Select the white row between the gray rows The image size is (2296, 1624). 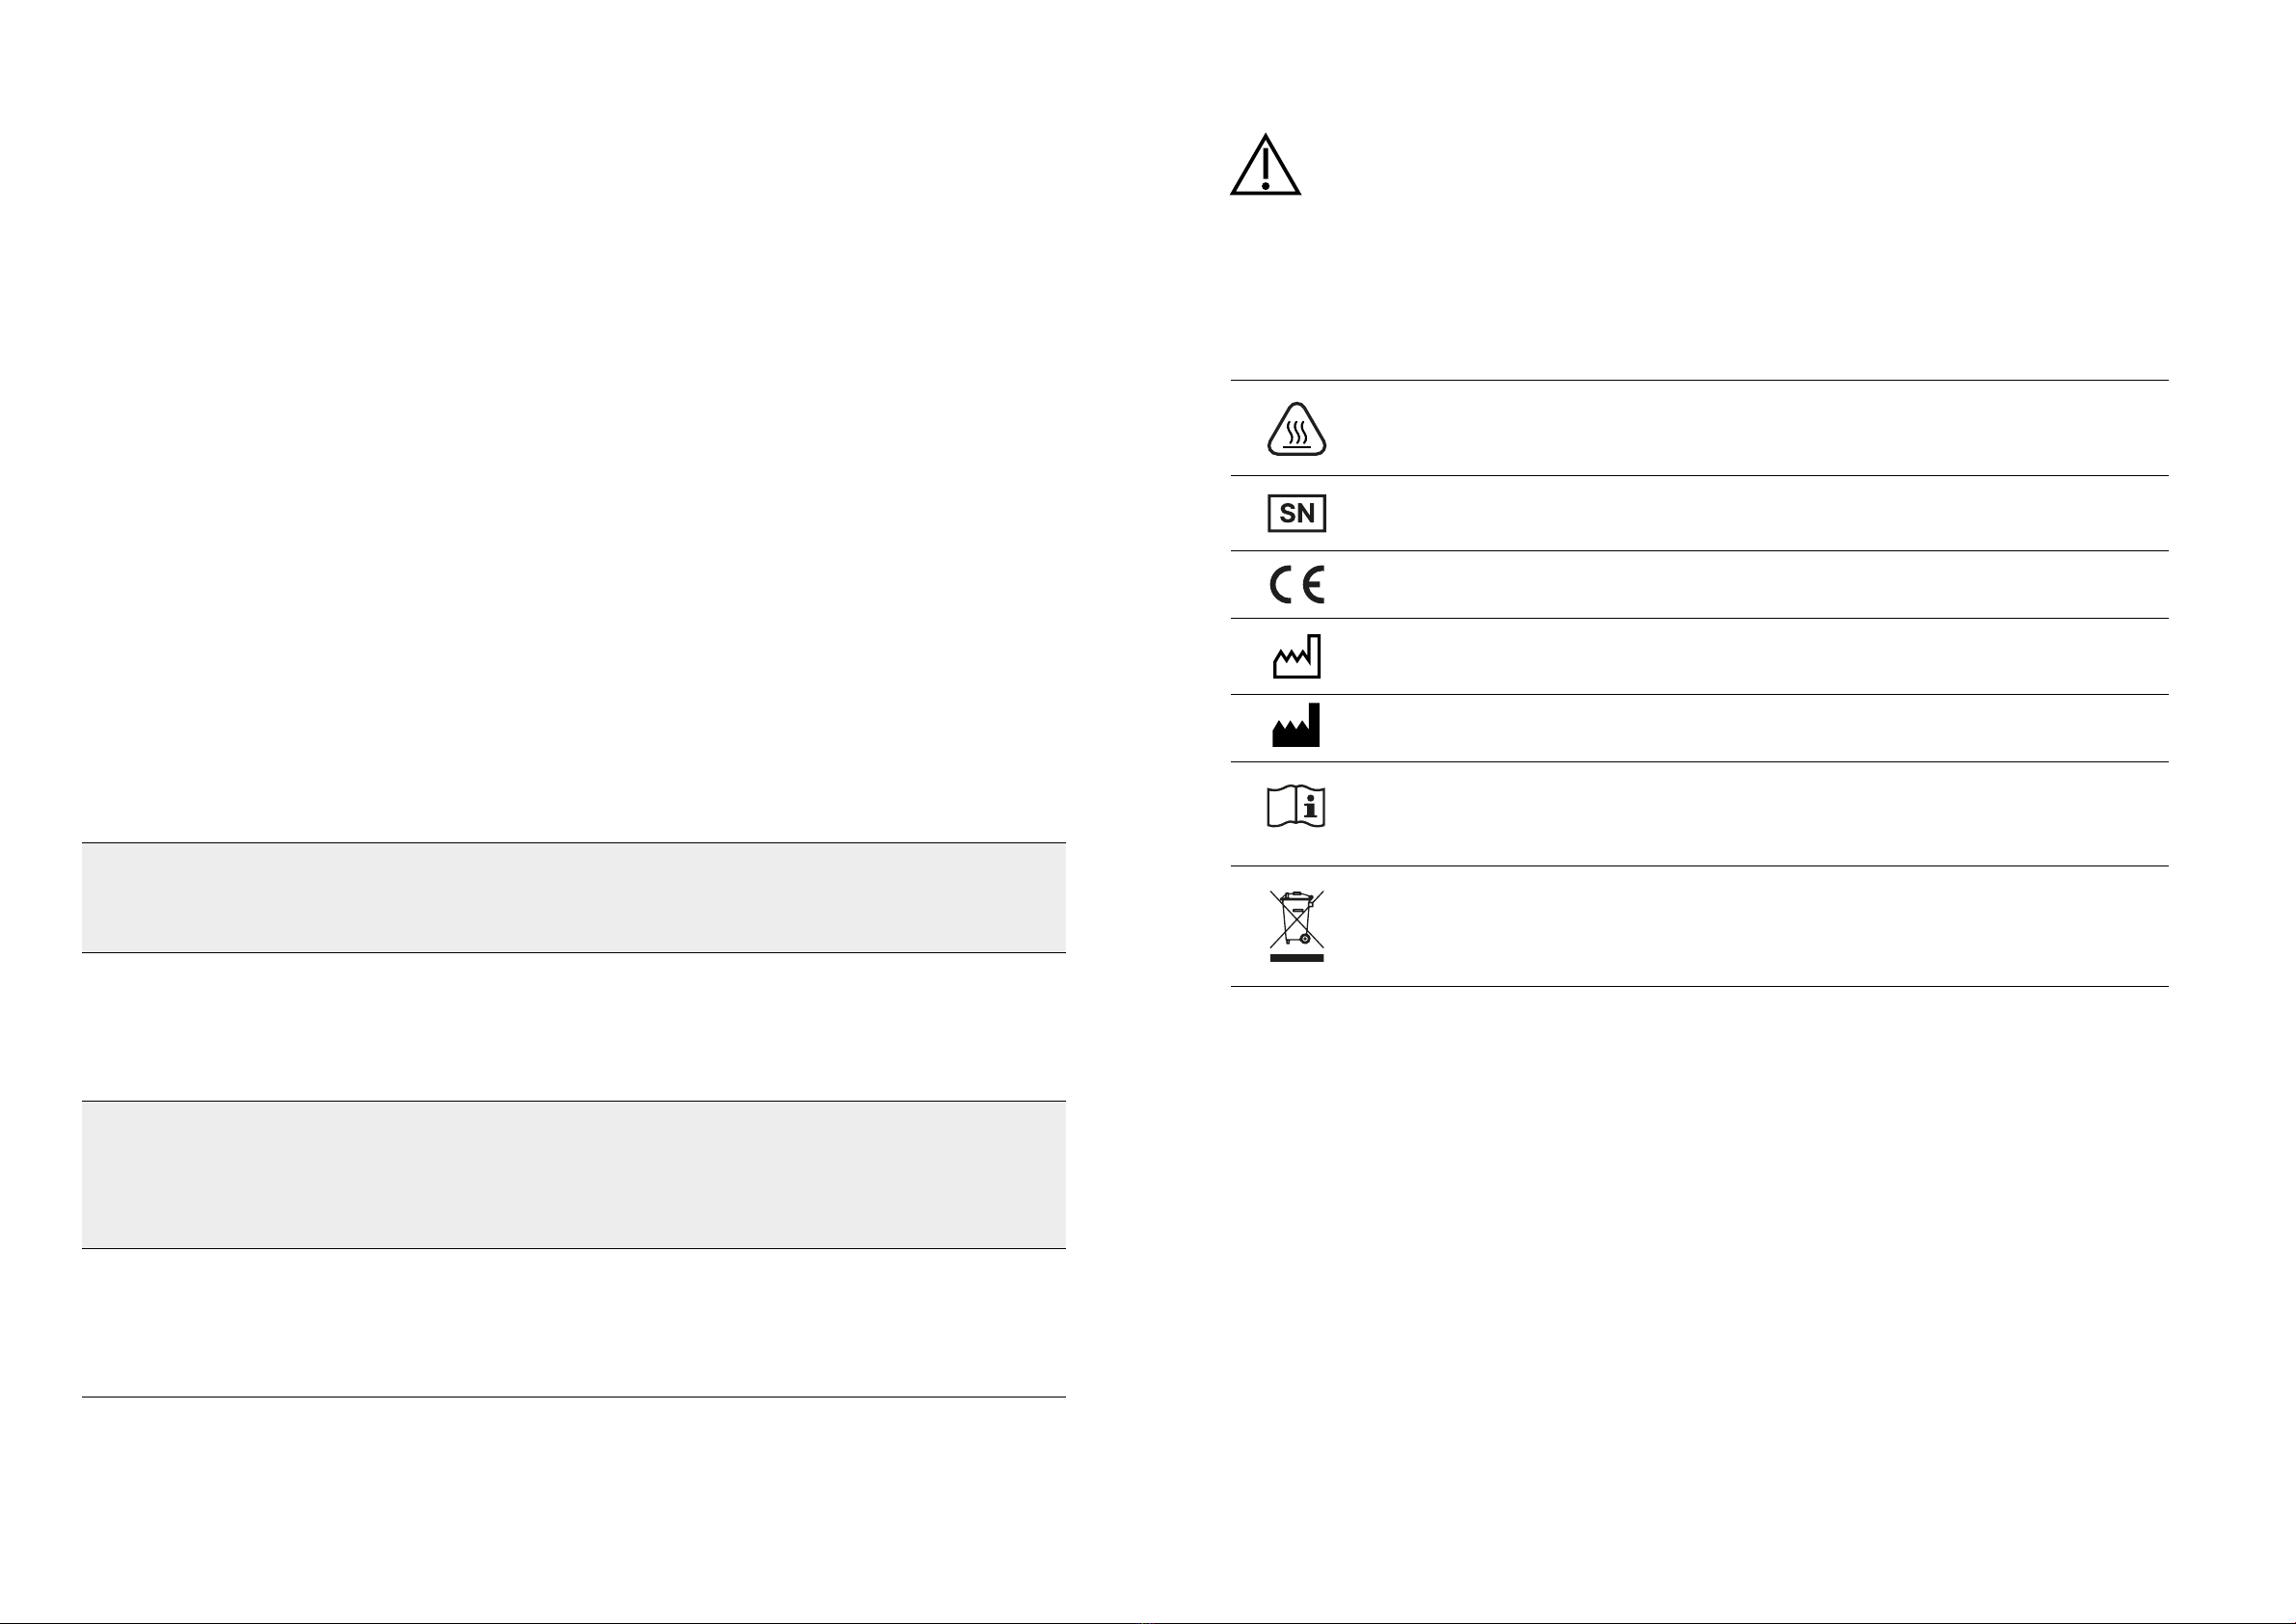(573, 1027)
